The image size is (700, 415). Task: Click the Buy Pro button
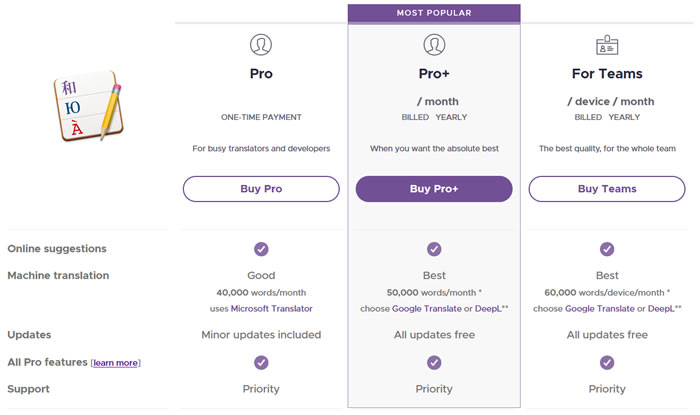[x=261, y=189]
